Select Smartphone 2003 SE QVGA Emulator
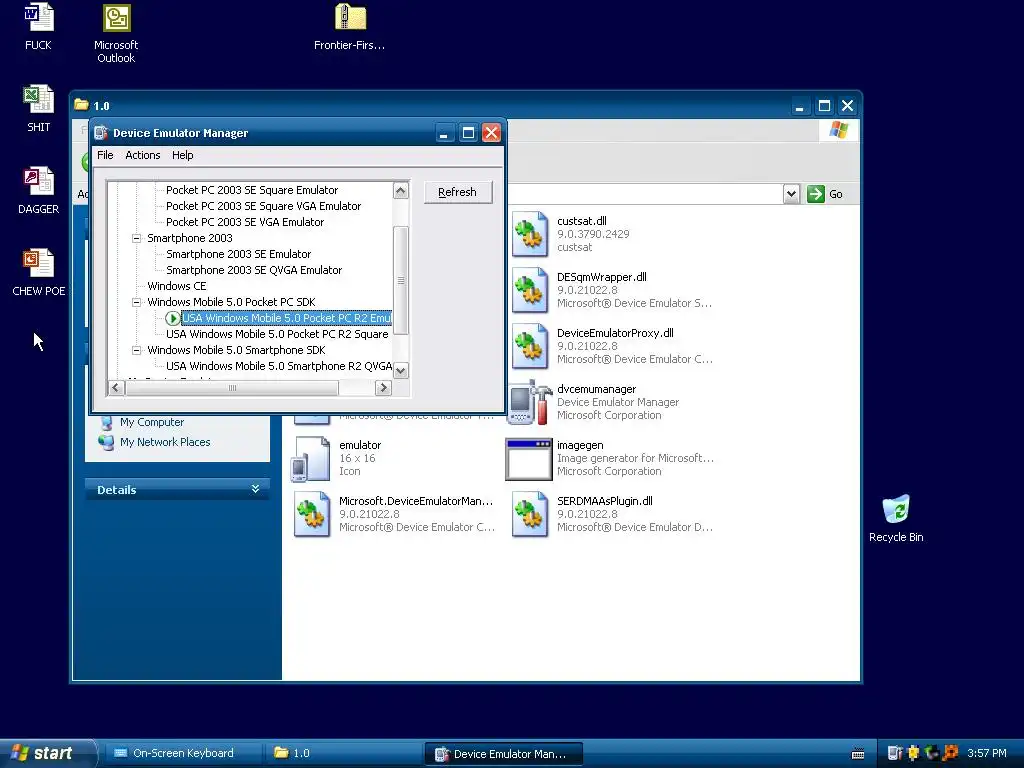 254,270
